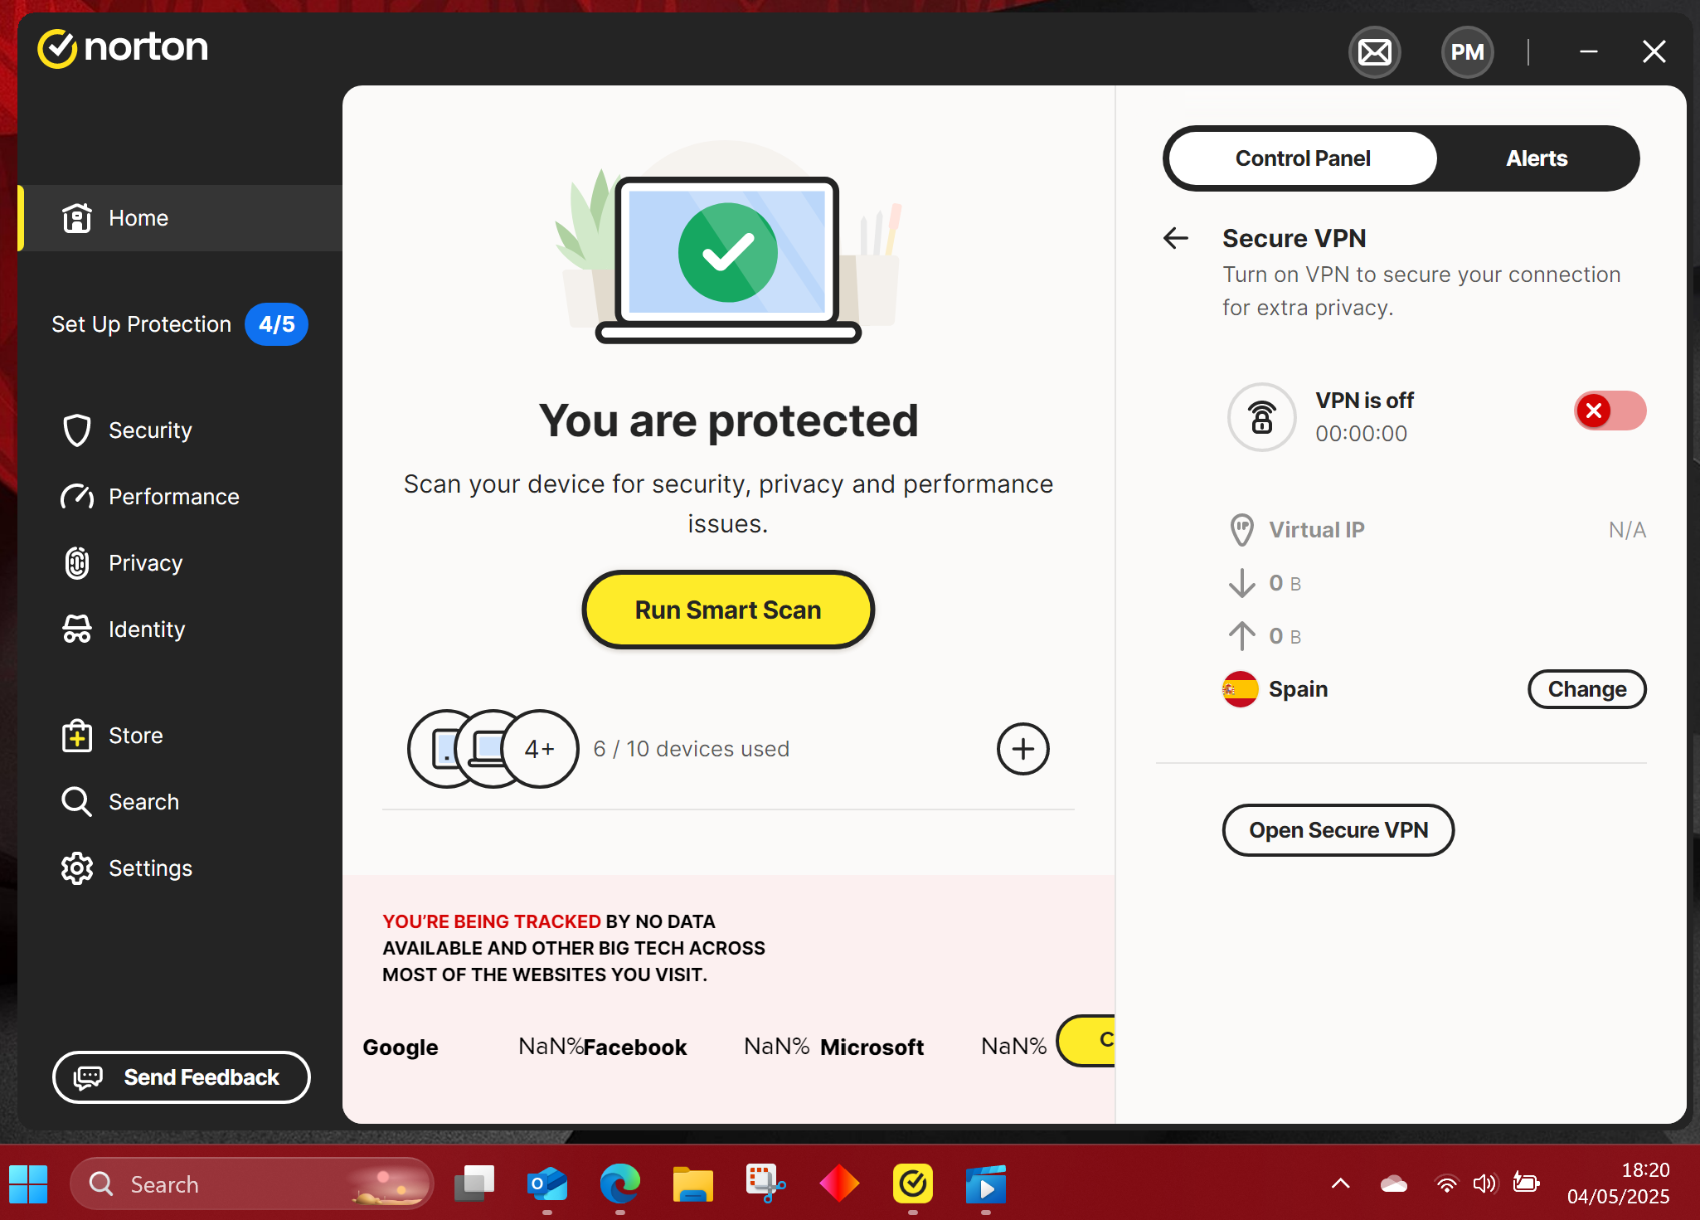Click Norton icon on taskbar

click(x=913, y=1184)
